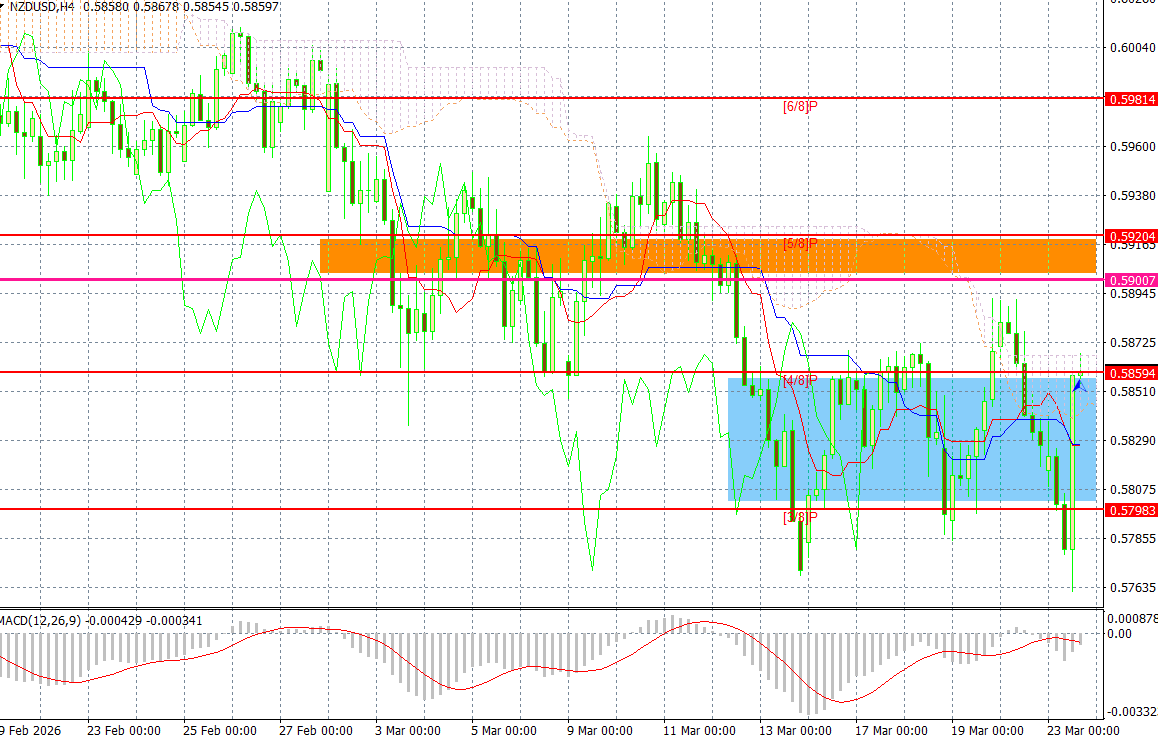Click the red 0.59204 price tag

(1131, 236)
